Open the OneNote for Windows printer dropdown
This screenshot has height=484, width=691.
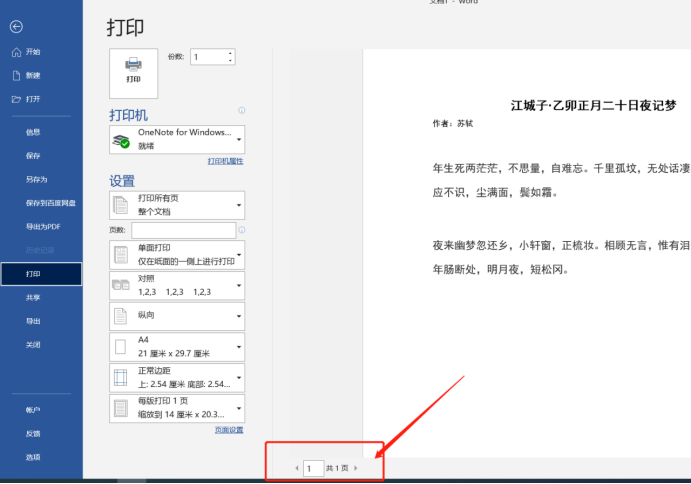(x=177, y=139)
